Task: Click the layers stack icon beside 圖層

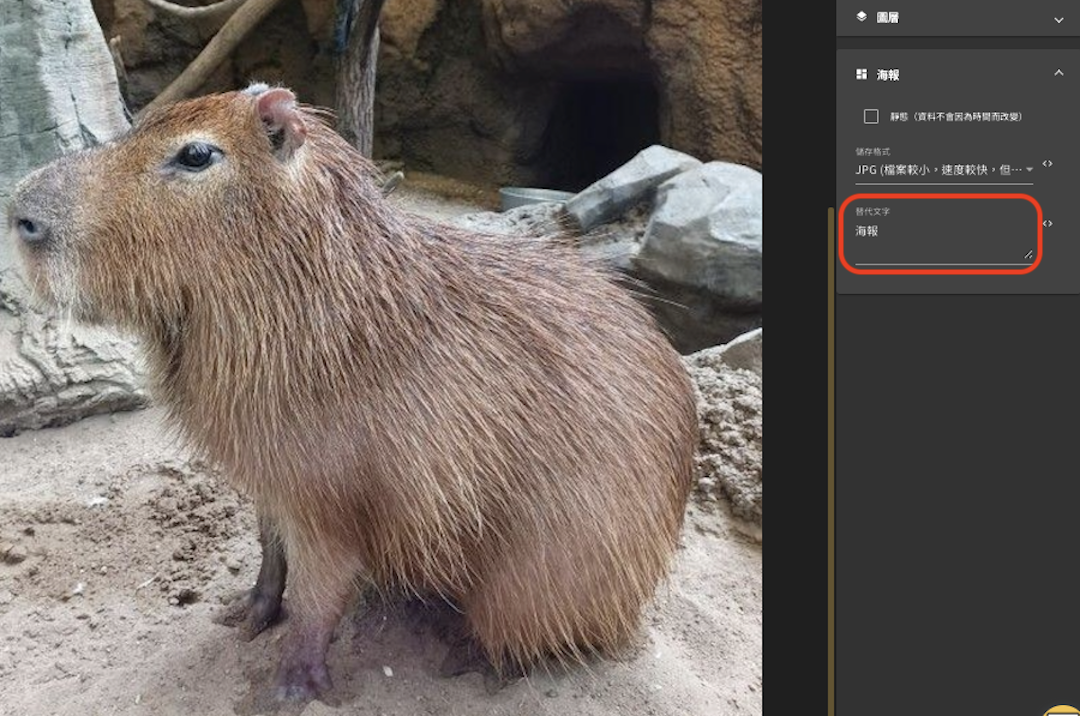Action: (861, 17)
